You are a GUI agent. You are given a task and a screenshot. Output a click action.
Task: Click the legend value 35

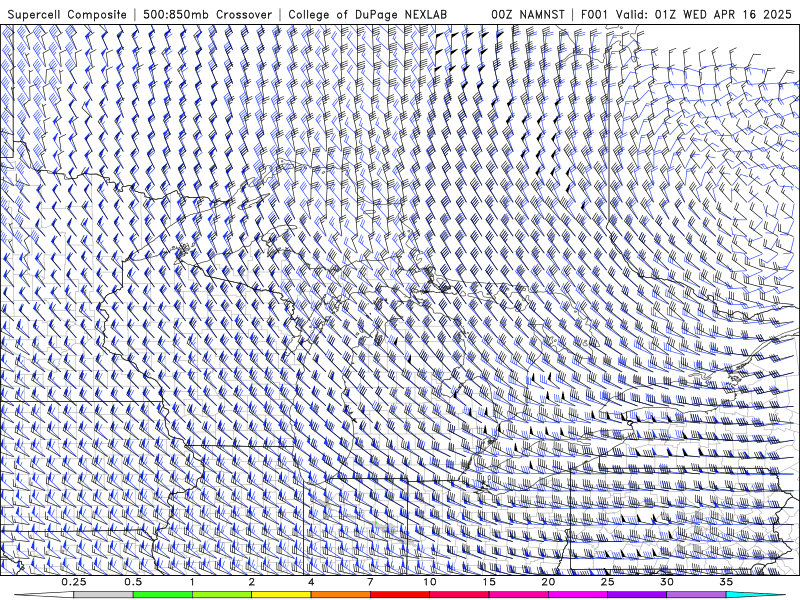click(726, 582)
